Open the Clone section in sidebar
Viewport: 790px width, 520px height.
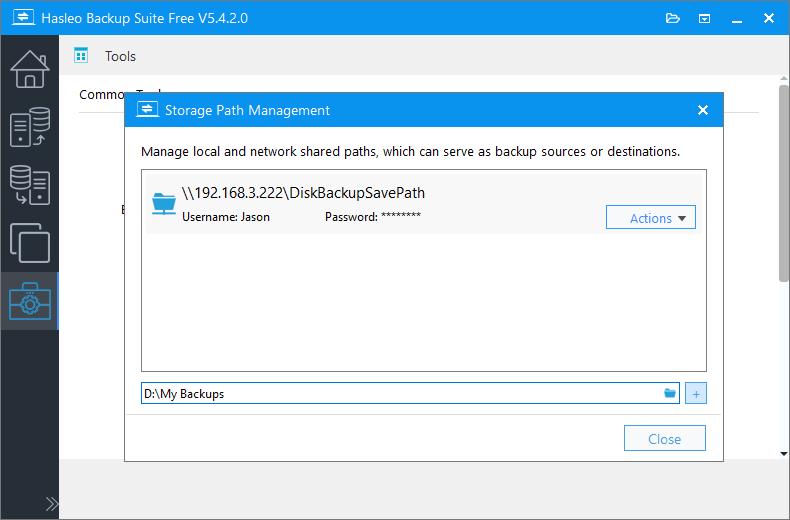point(30,243)
